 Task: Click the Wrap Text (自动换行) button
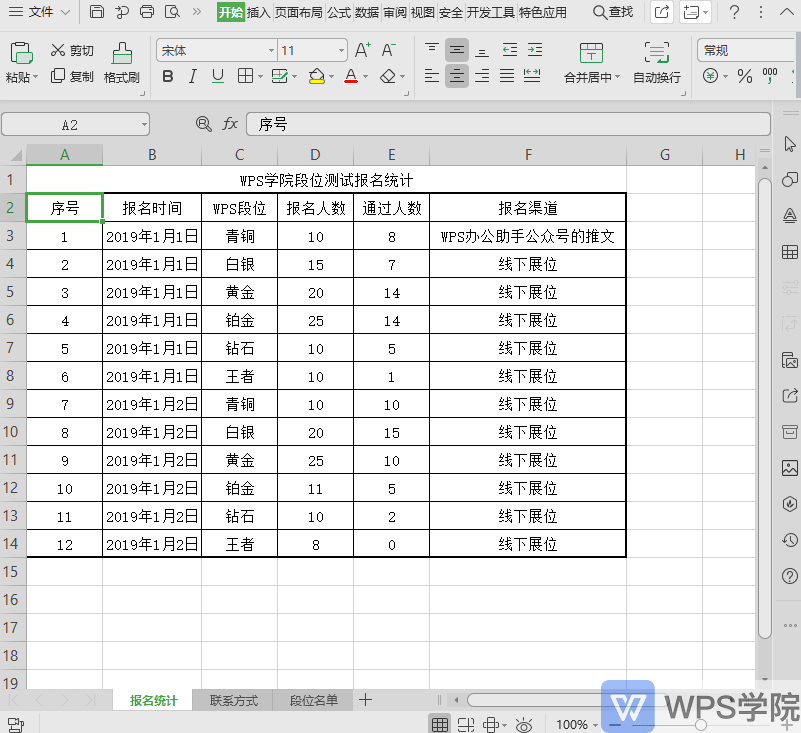656,63
